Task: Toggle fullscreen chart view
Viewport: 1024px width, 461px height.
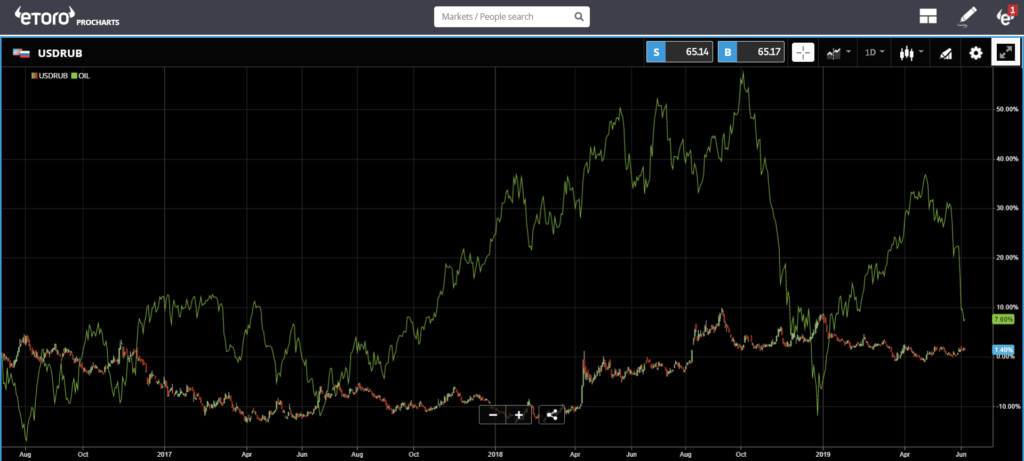Action: tap(1006, 52)
